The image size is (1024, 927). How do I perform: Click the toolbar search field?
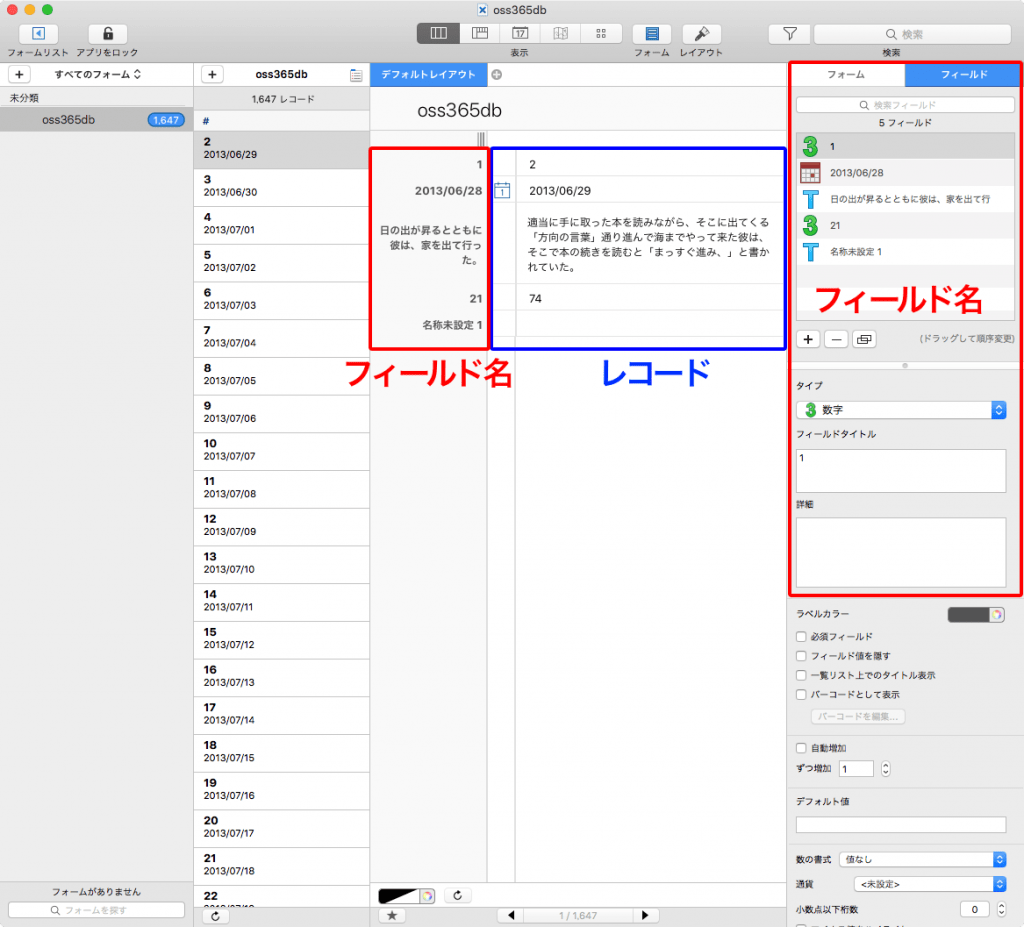tap(912, 34)
